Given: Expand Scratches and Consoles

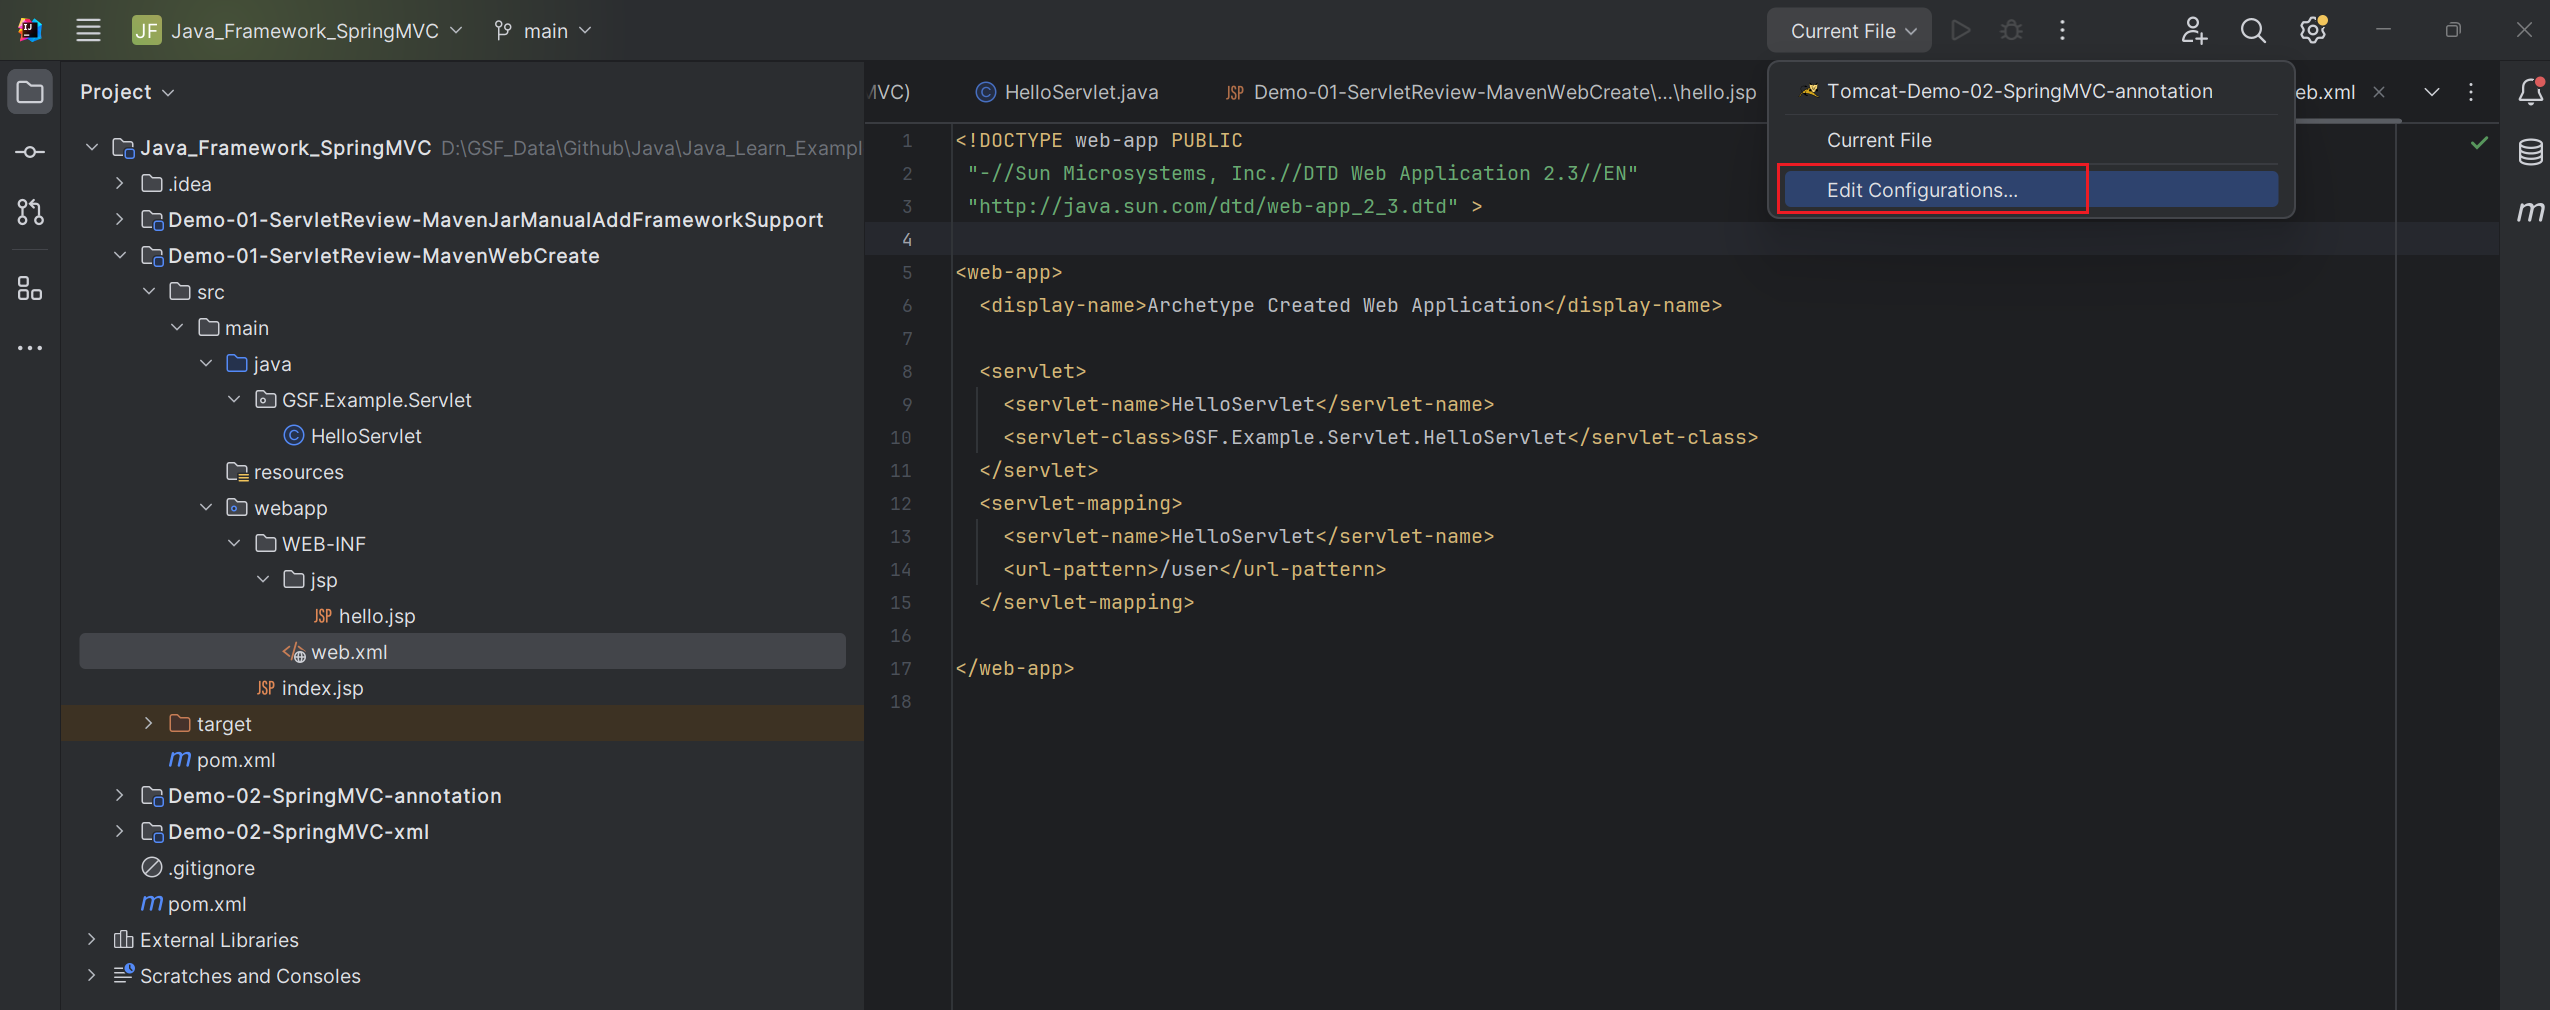Looking at the screenshot, I should pos(92,976).
